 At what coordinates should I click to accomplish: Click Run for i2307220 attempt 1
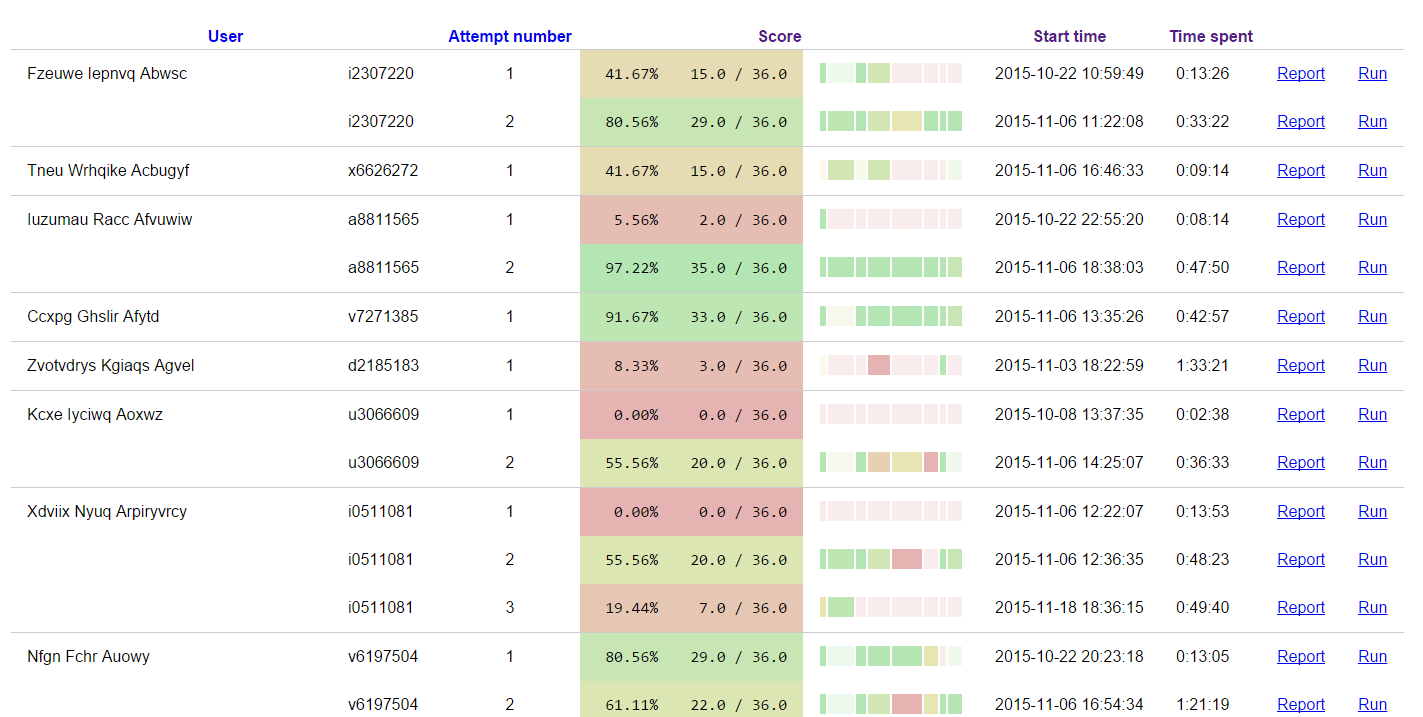(1372, 74)
